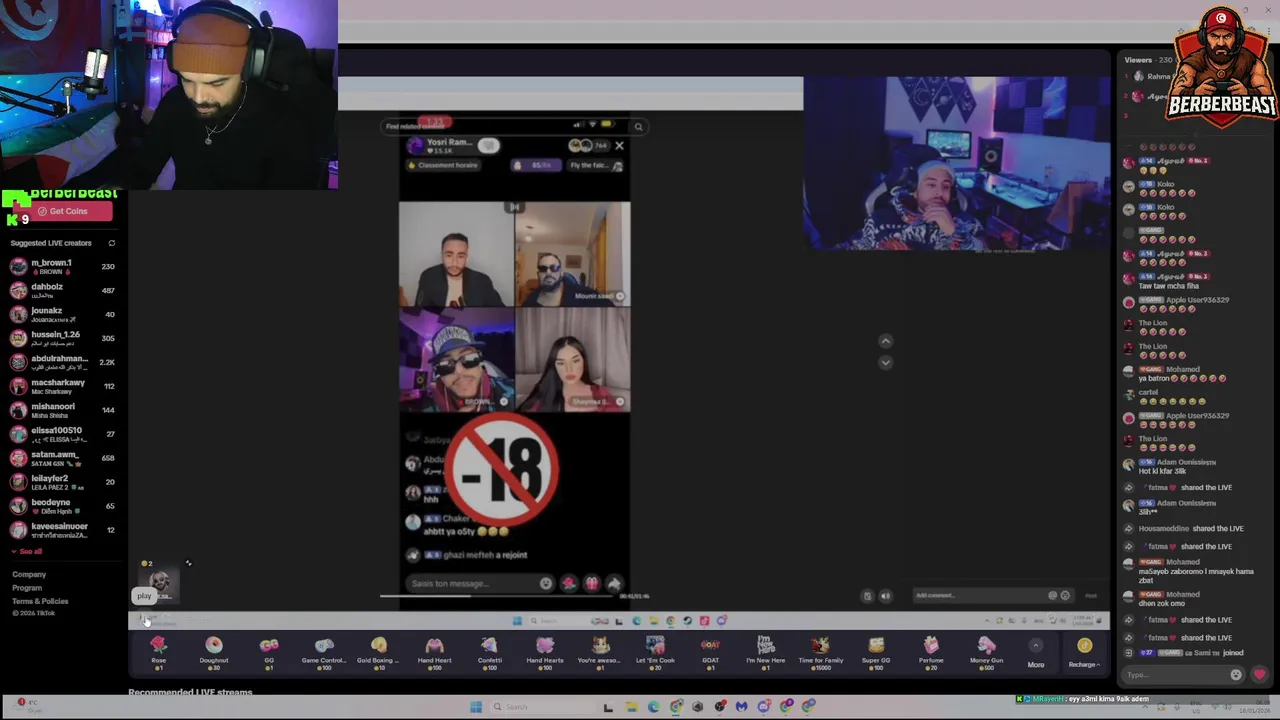
Task: Expand See all suggested creators
Action: (x=27, y=551)
